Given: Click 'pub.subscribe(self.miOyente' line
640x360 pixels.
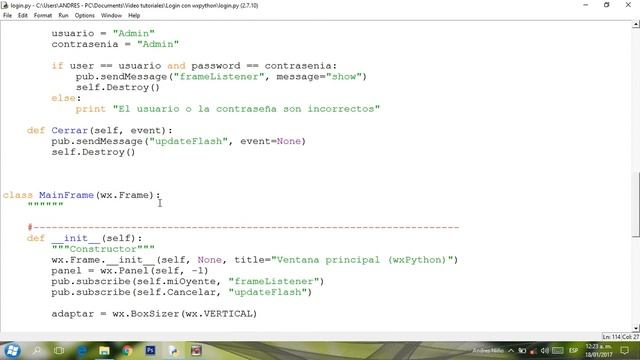Looking at the screenshot, I should tap(188, 282).
